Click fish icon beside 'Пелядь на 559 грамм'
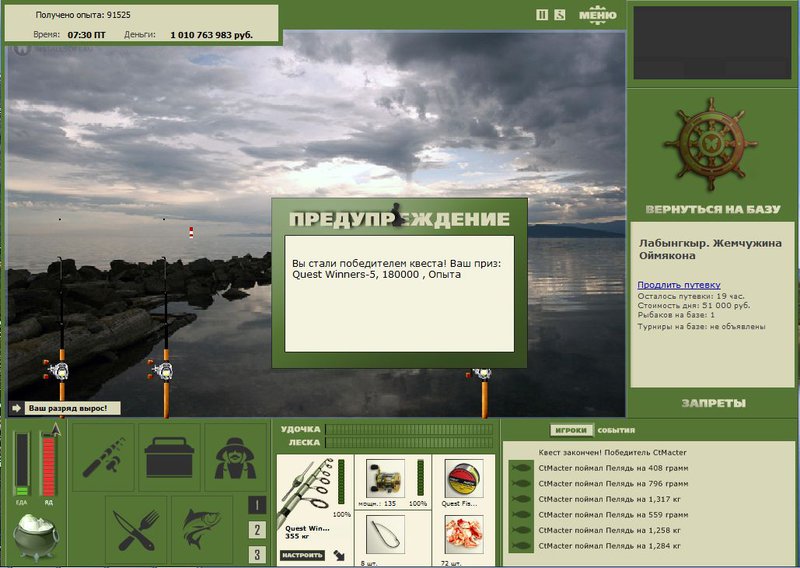Viewport: 800px width, 568px height. [x=521, y=514]
